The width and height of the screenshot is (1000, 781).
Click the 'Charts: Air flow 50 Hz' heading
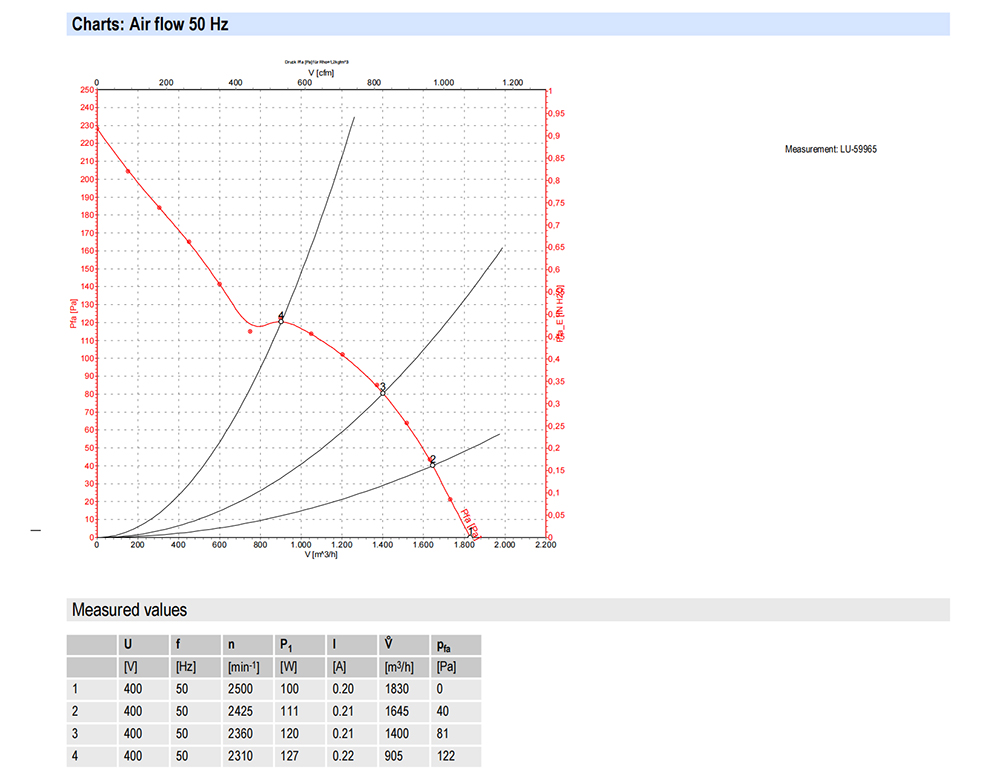pos(150,25)
